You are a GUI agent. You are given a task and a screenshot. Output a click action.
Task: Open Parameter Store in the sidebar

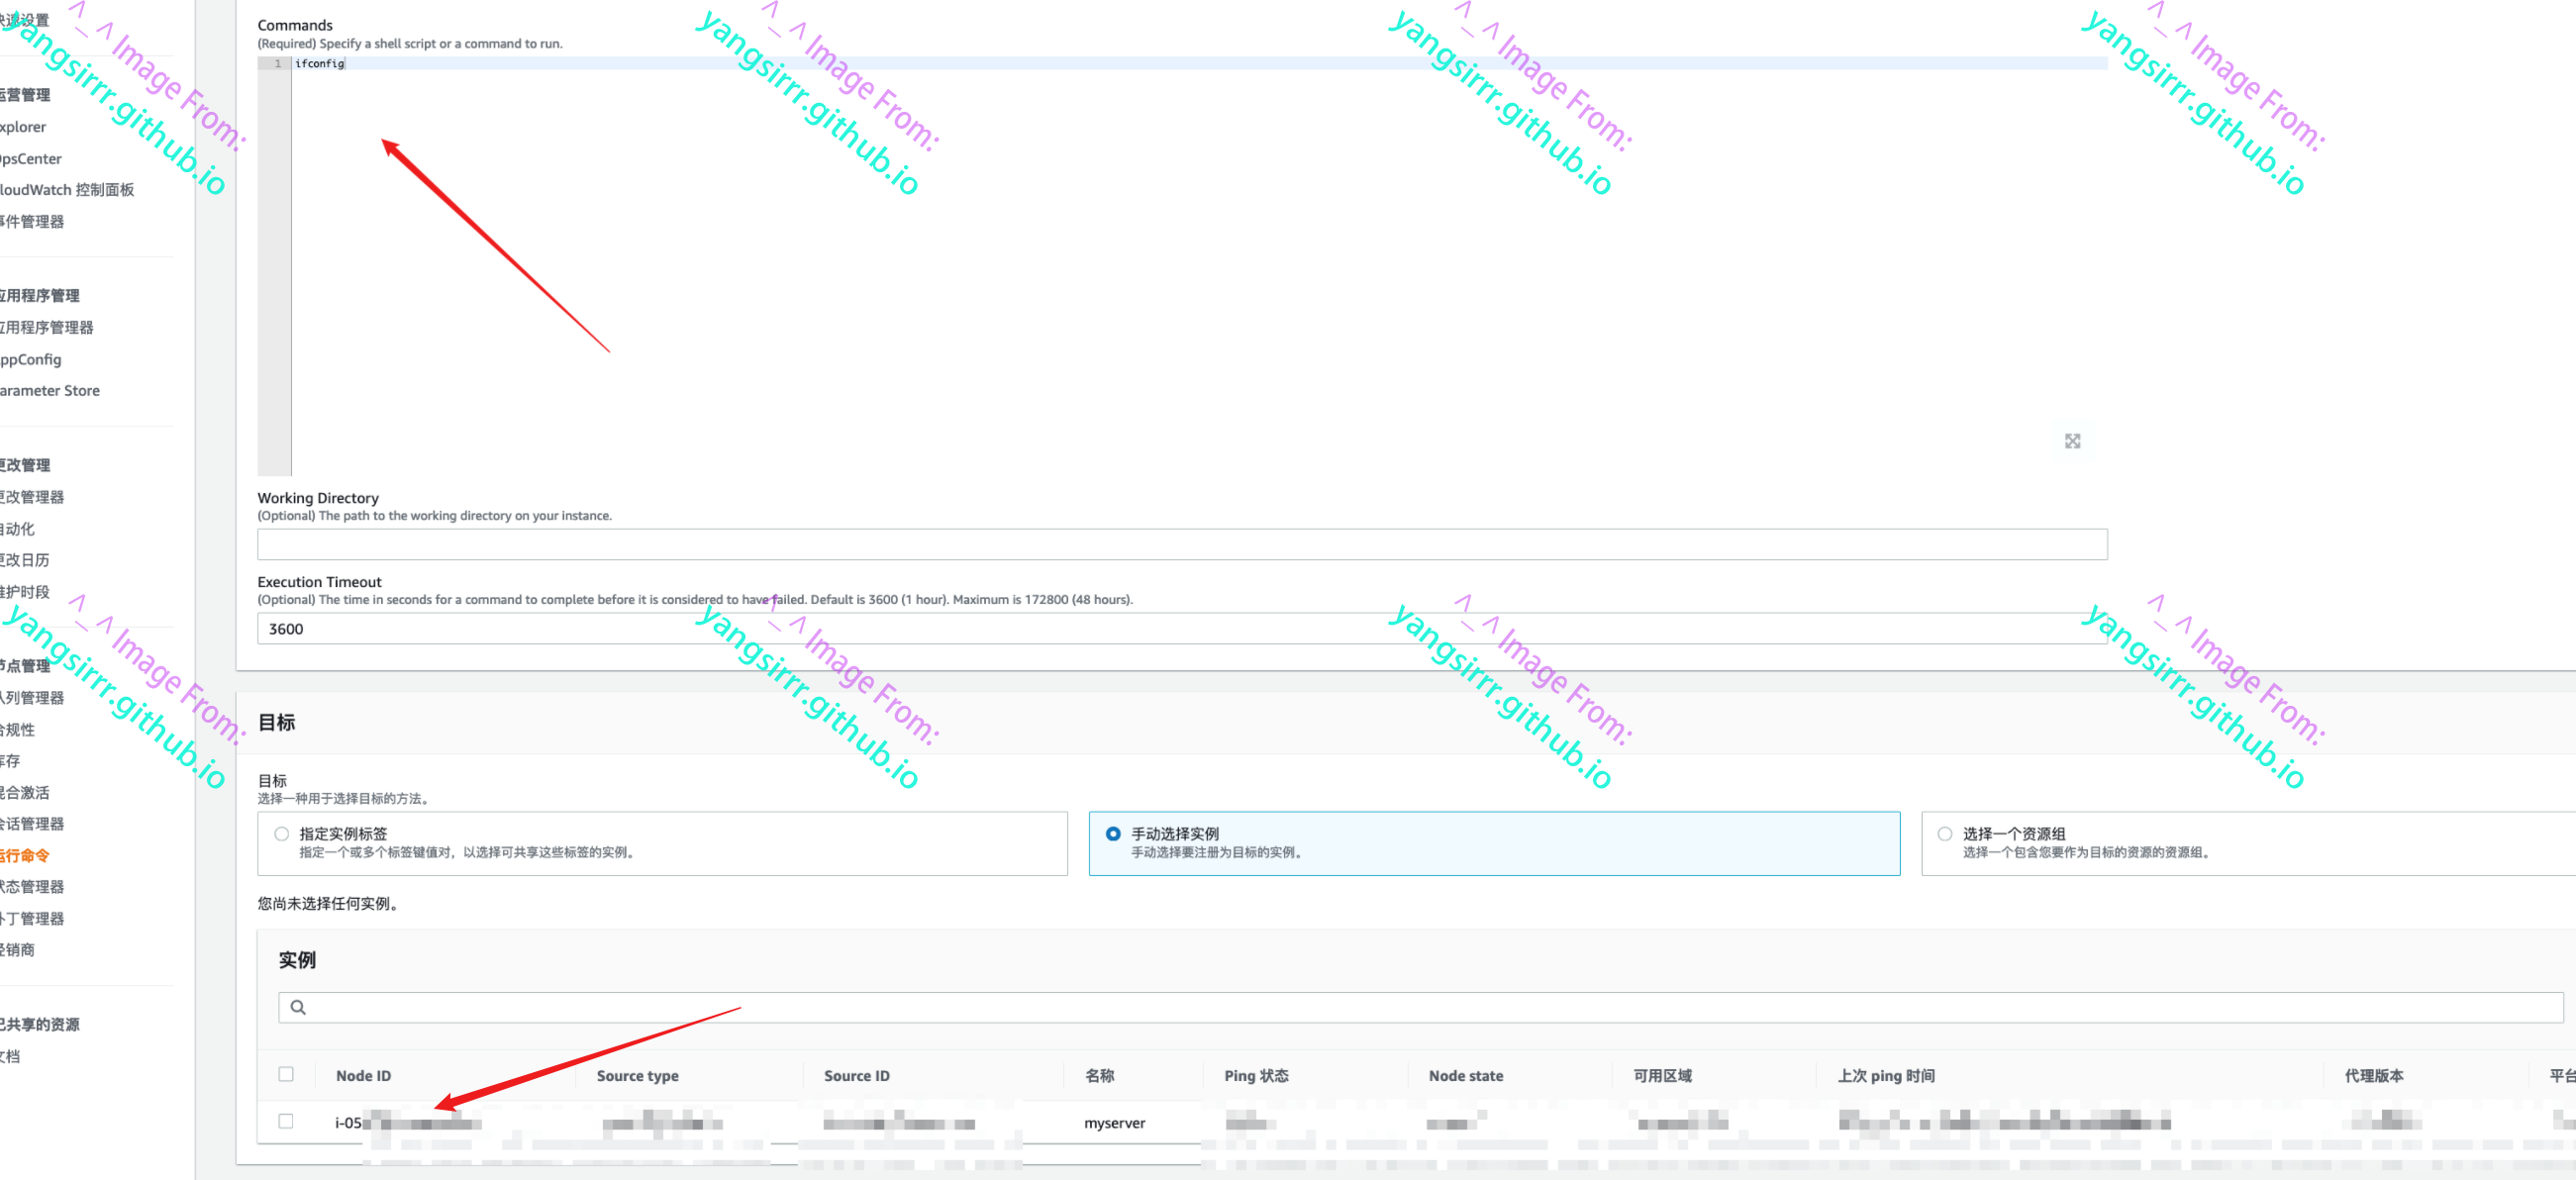(x=50, y=391)
